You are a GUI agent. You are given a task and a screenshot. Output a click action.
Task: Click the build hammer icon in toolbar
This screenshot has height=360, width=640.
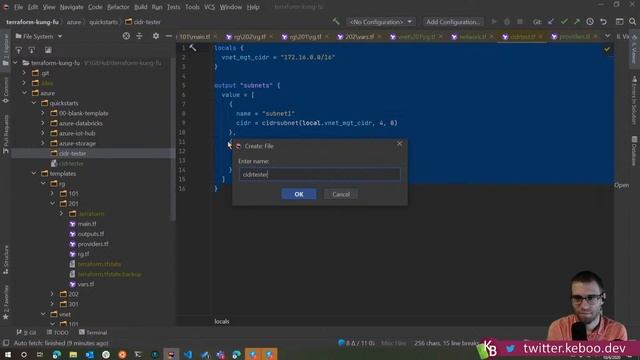[336, 22]
